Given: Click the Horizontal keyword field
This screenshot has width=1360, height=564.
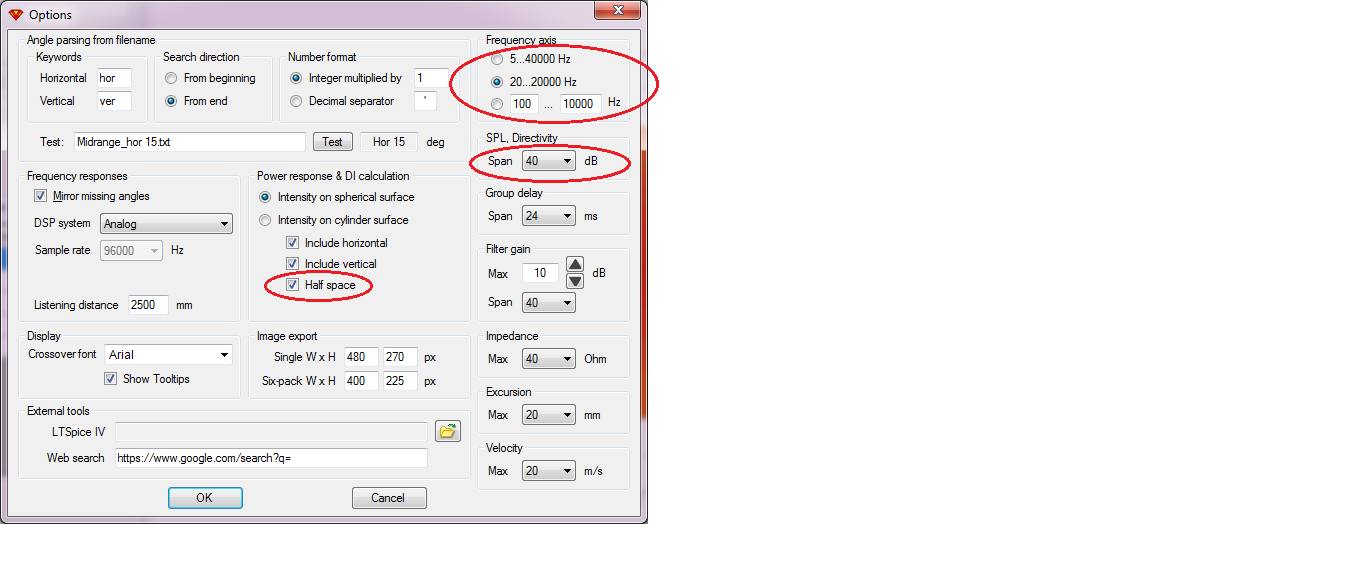Looking at the screenshot, I should (x=114, y=78).
